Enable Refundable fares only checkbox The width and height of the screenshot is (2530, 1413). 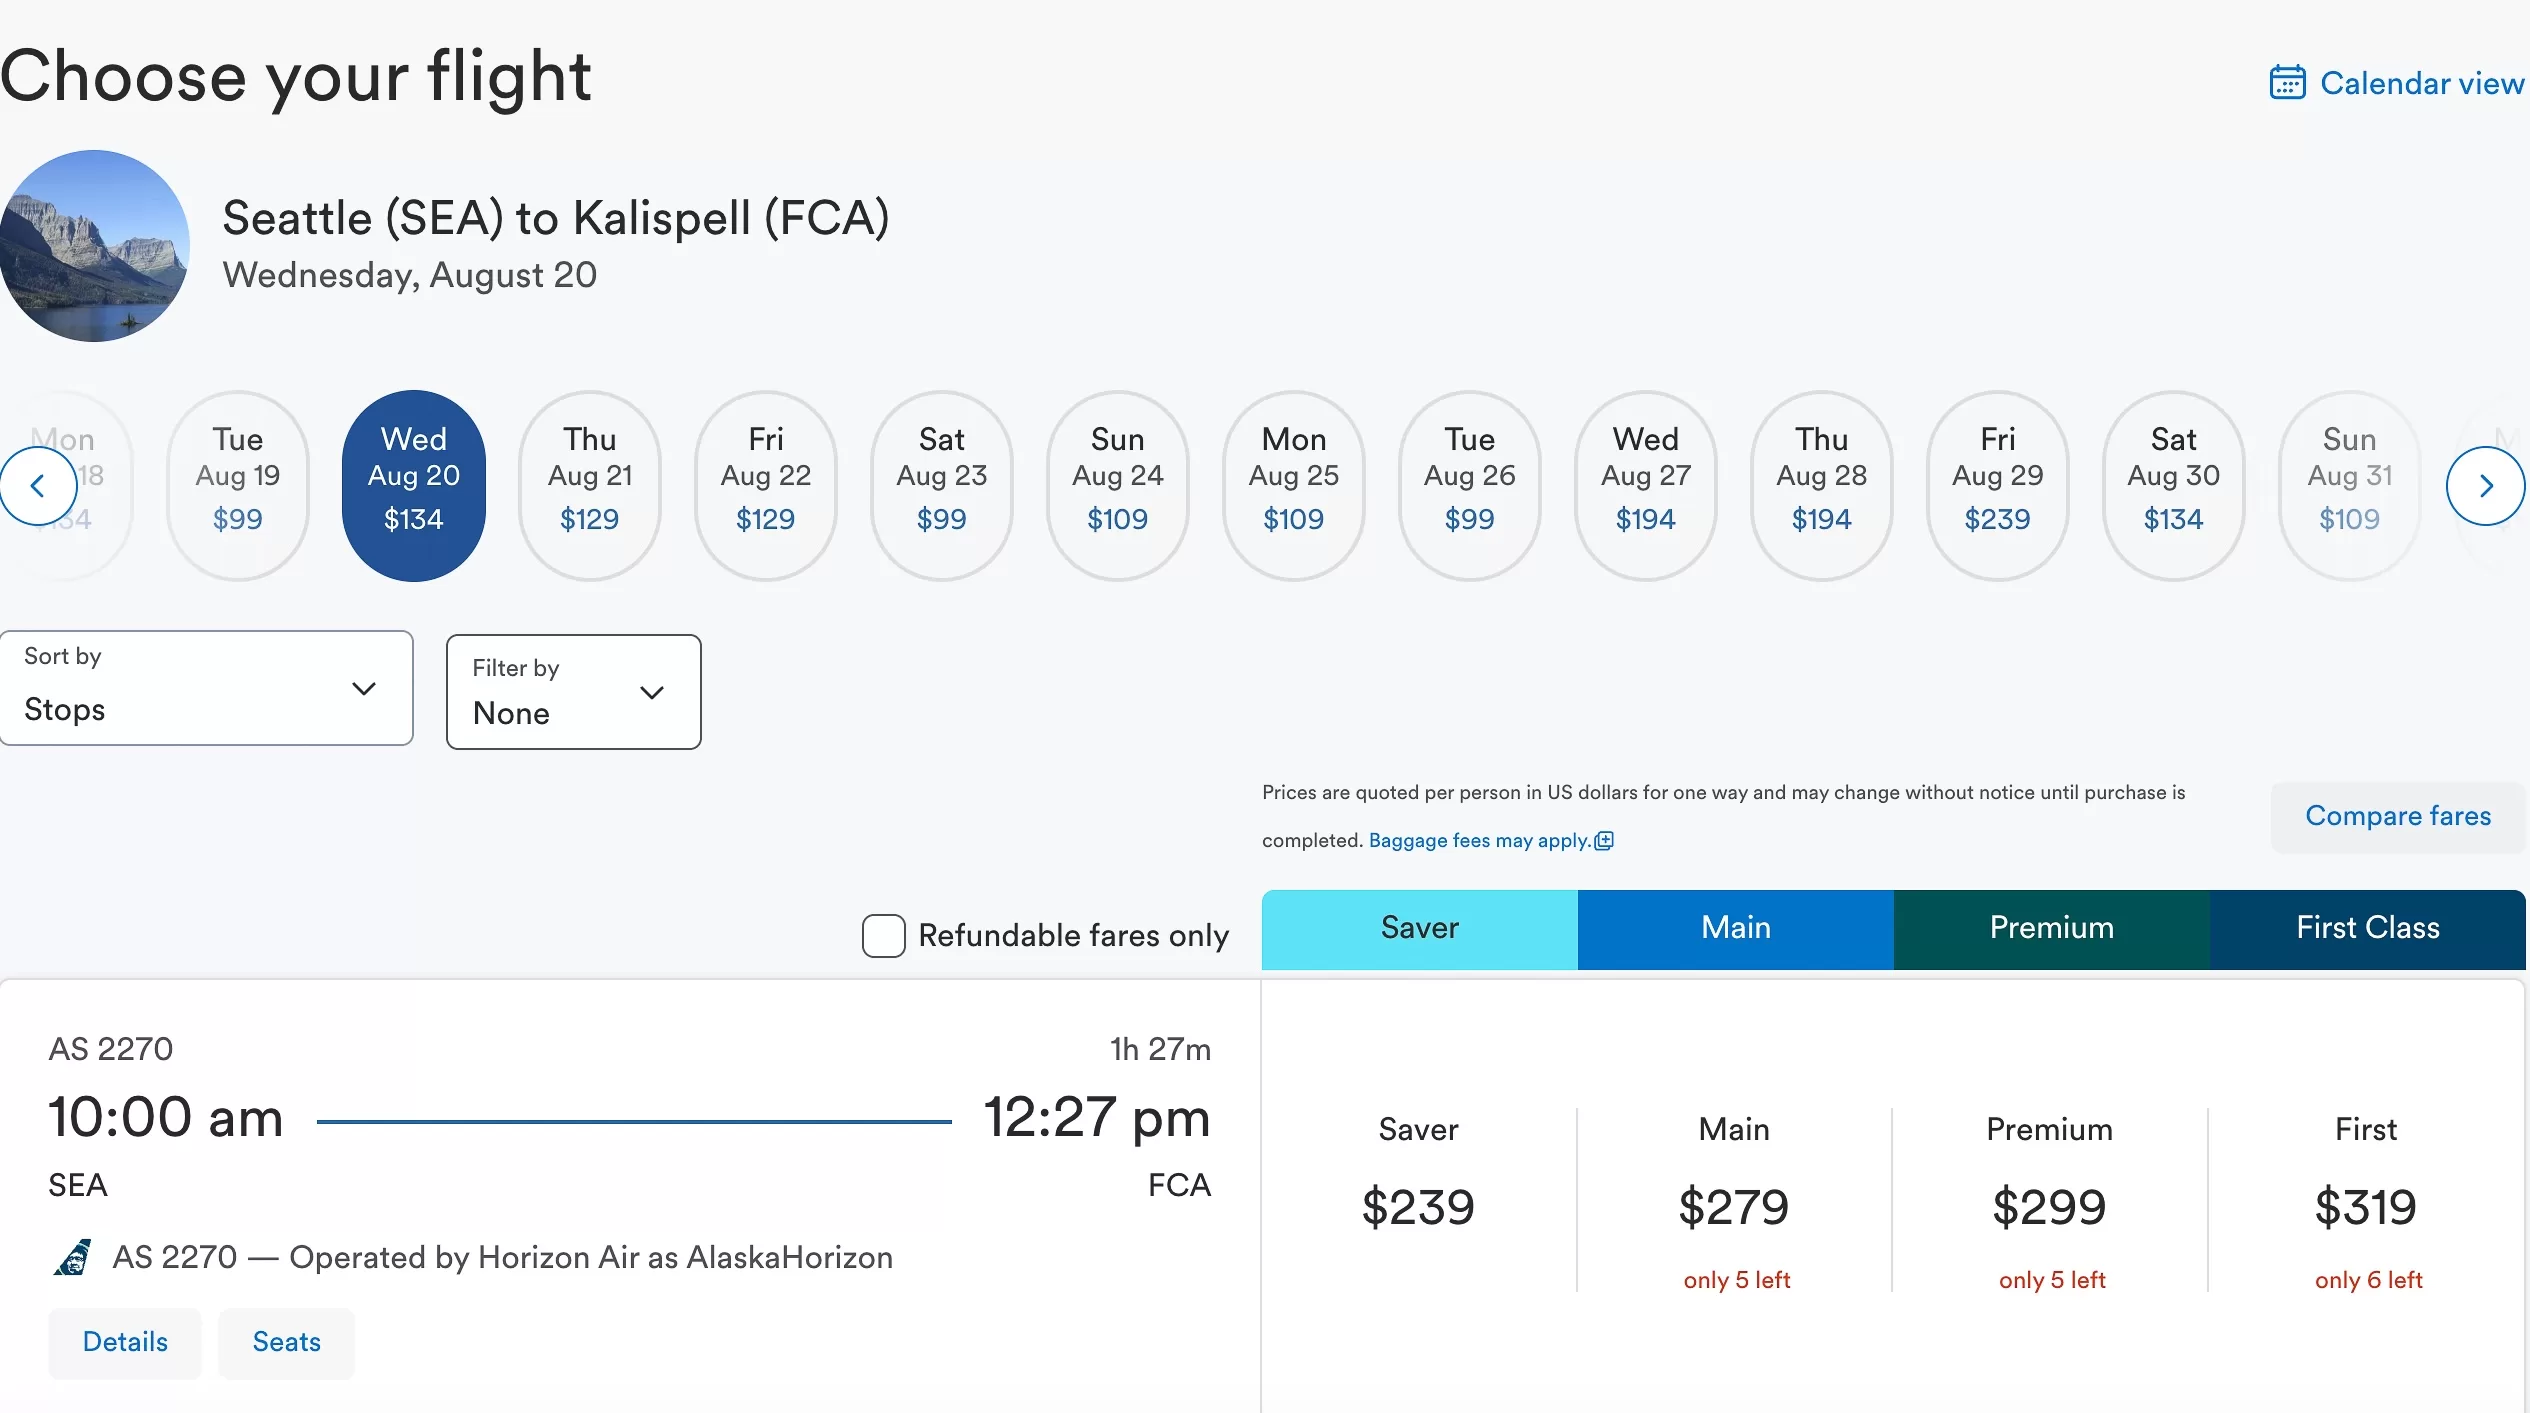click(883, 936)
